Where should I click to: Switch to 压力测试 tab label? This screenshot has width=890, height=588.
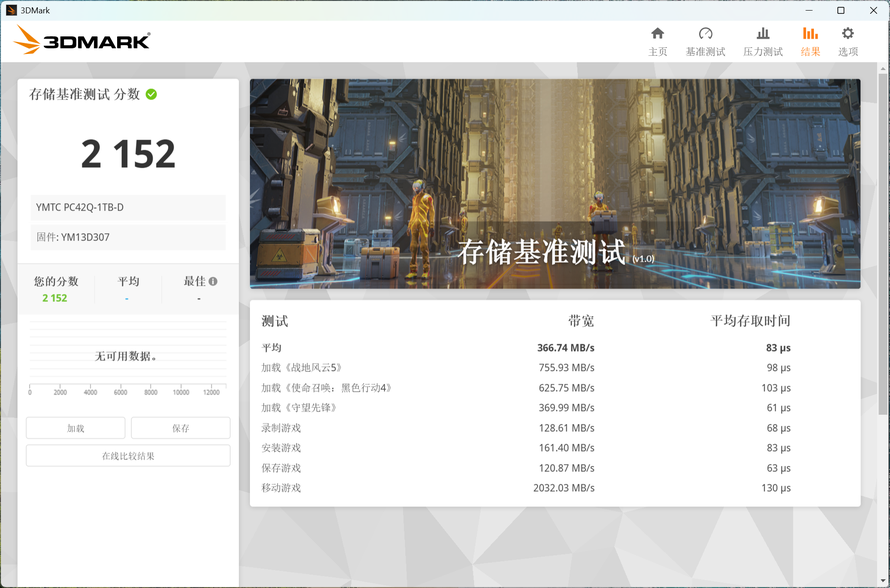763,52
